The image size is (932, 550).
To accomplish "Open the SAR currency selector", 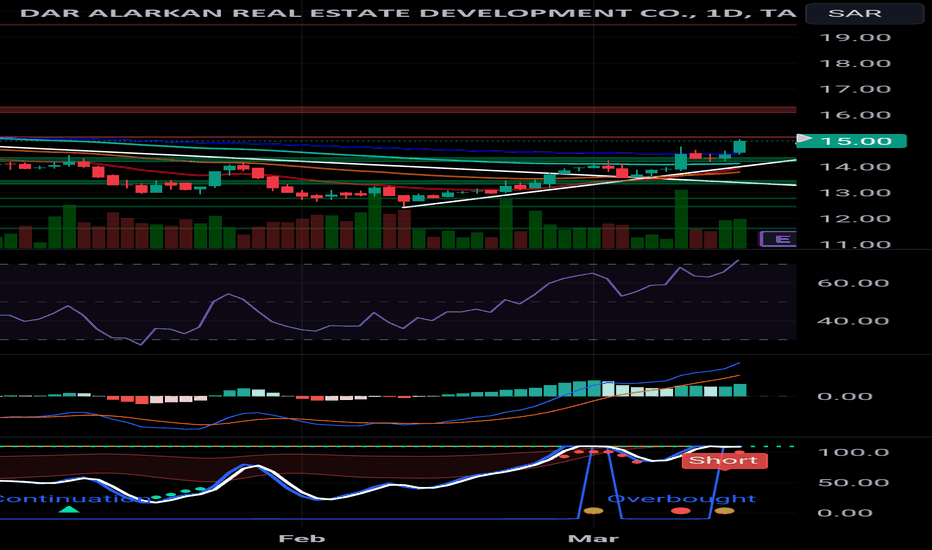I will 864,13.
